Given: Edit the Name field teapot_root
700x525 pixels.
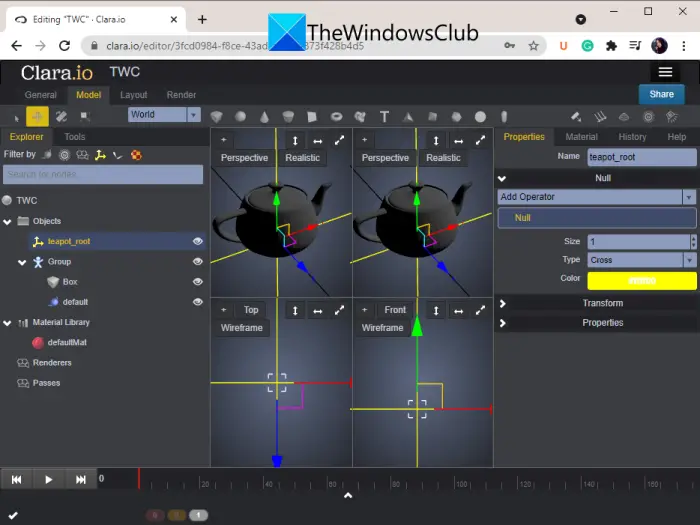Looking at the screenshot, I should coord(642,157).
